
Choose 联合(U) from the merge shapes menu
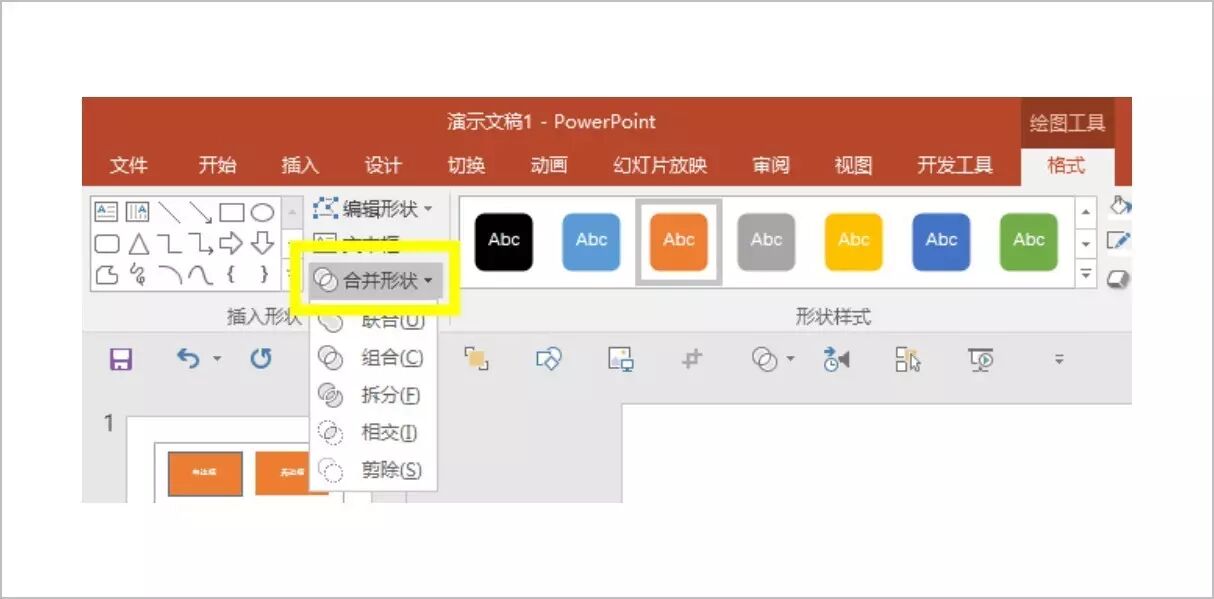tap(373, 321)
